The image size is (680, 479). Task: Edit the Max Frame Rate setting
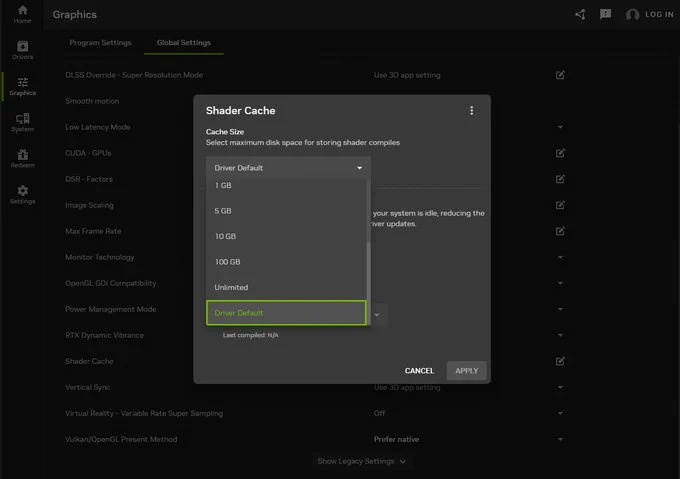click(560, 231)
